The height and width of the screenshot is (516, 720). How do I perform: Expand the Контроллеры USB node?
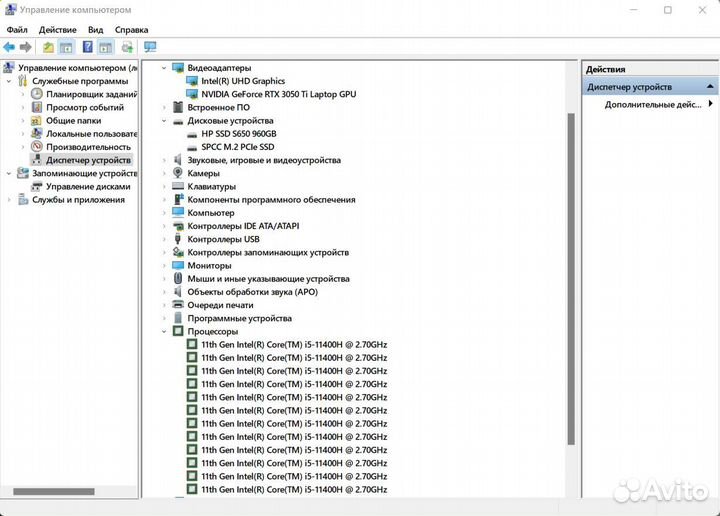[x=164, y=239]
